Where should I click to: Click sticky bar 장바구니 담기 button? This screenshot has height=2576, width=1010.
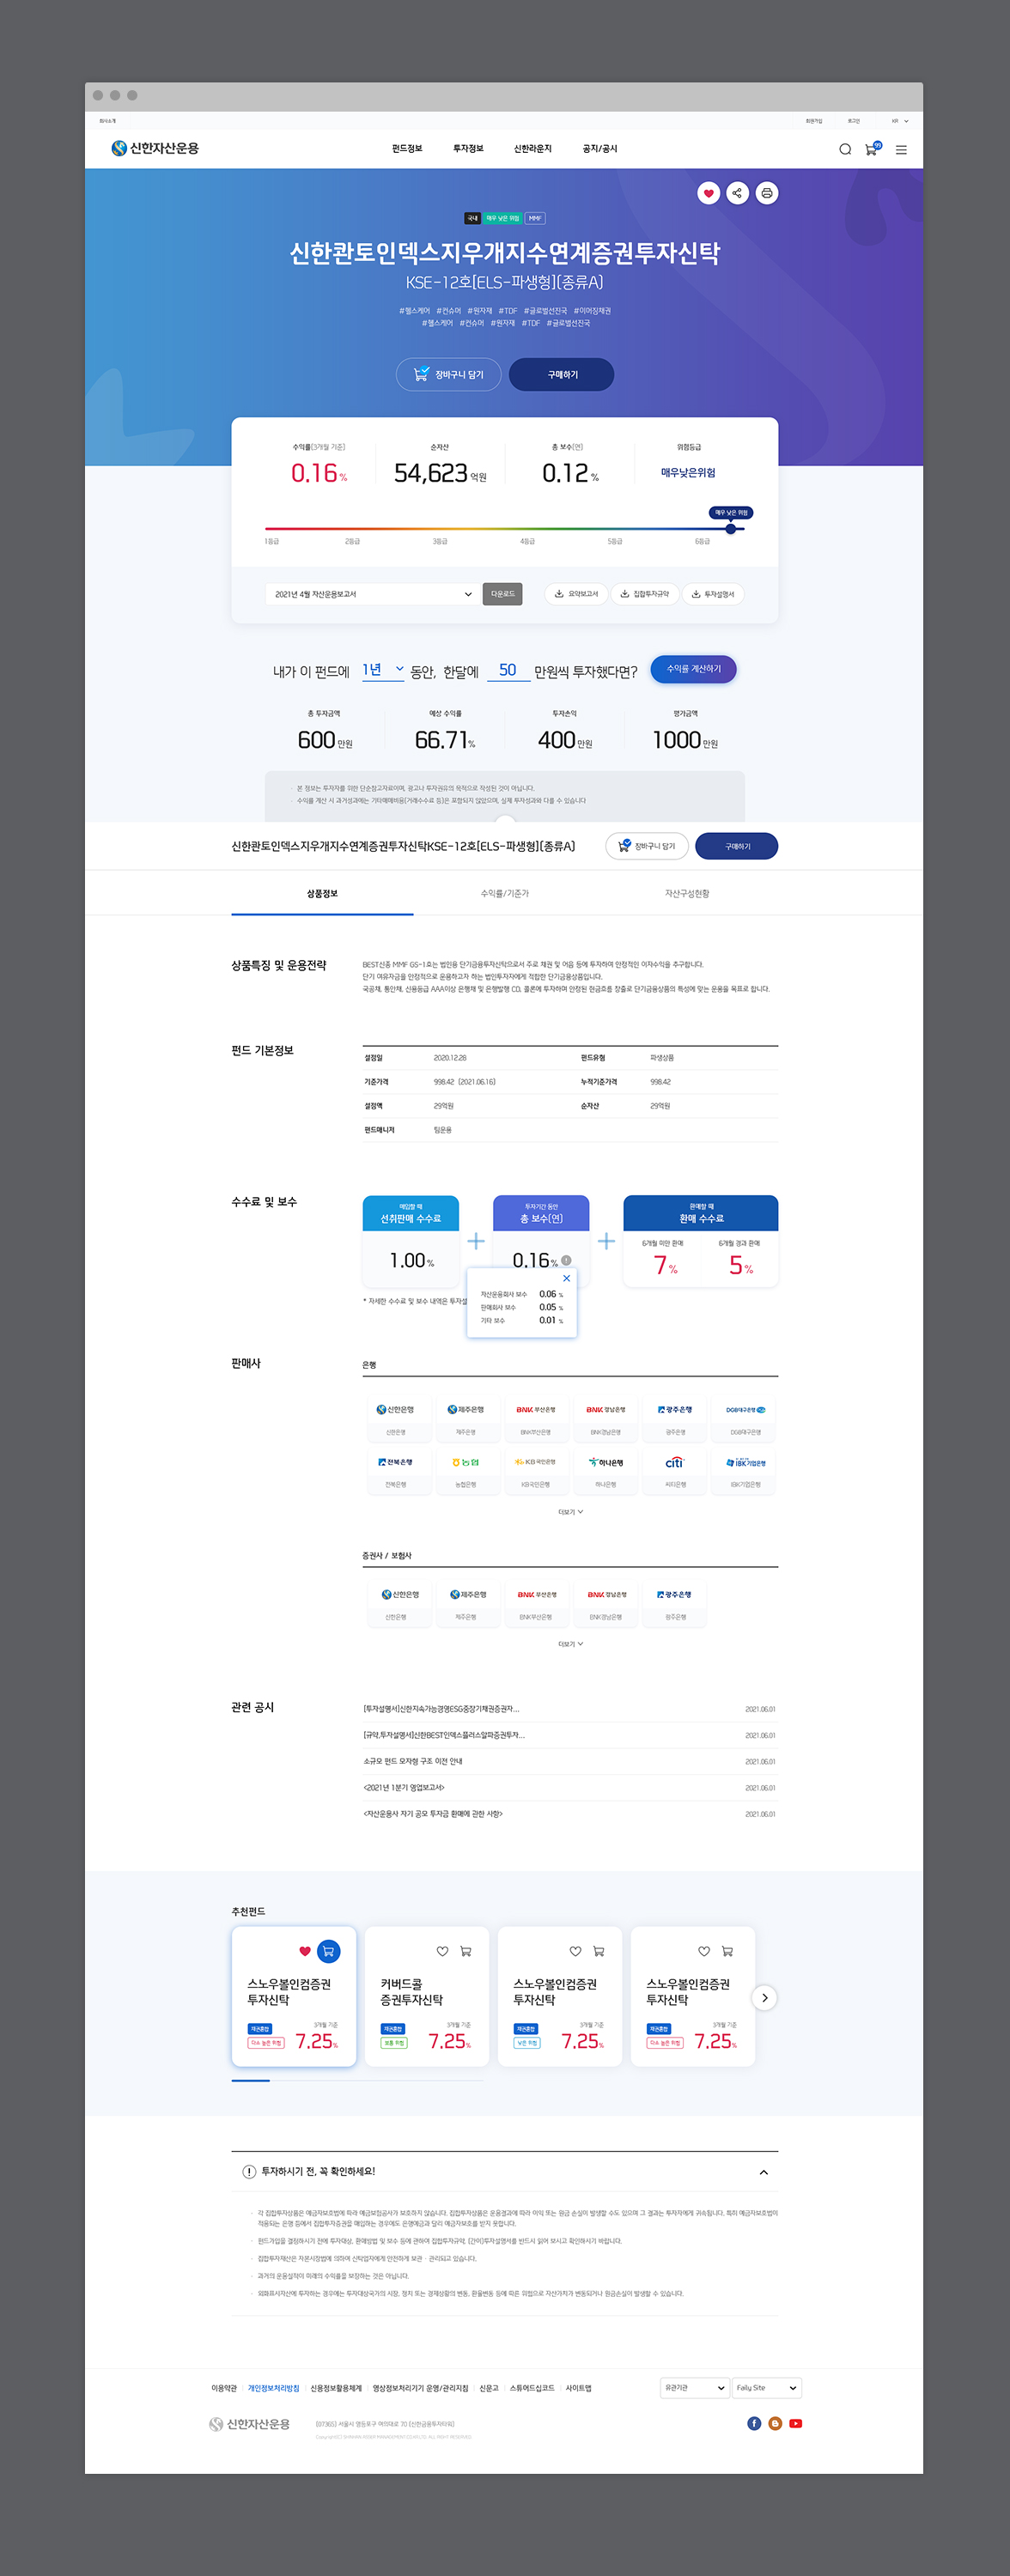647,846
